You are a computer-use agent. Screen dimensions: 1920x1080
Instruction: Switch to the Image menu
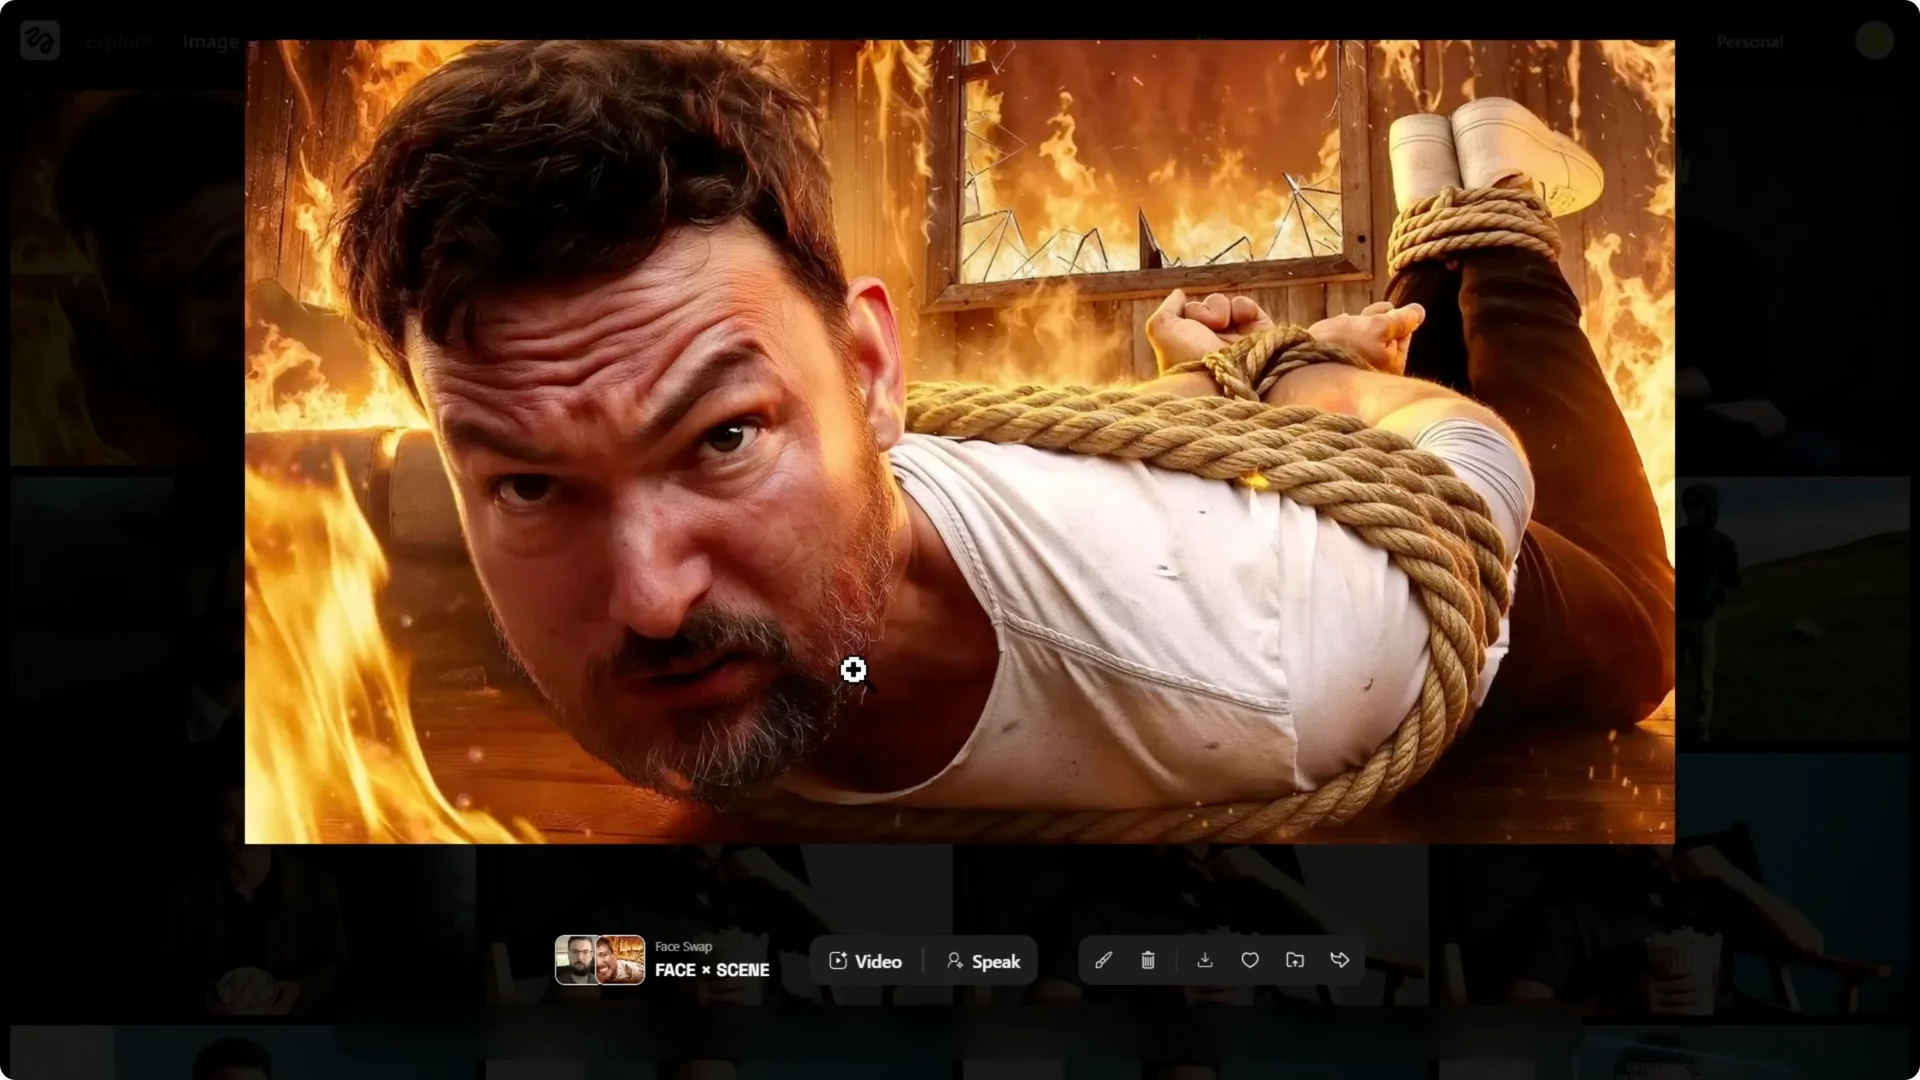209,42
